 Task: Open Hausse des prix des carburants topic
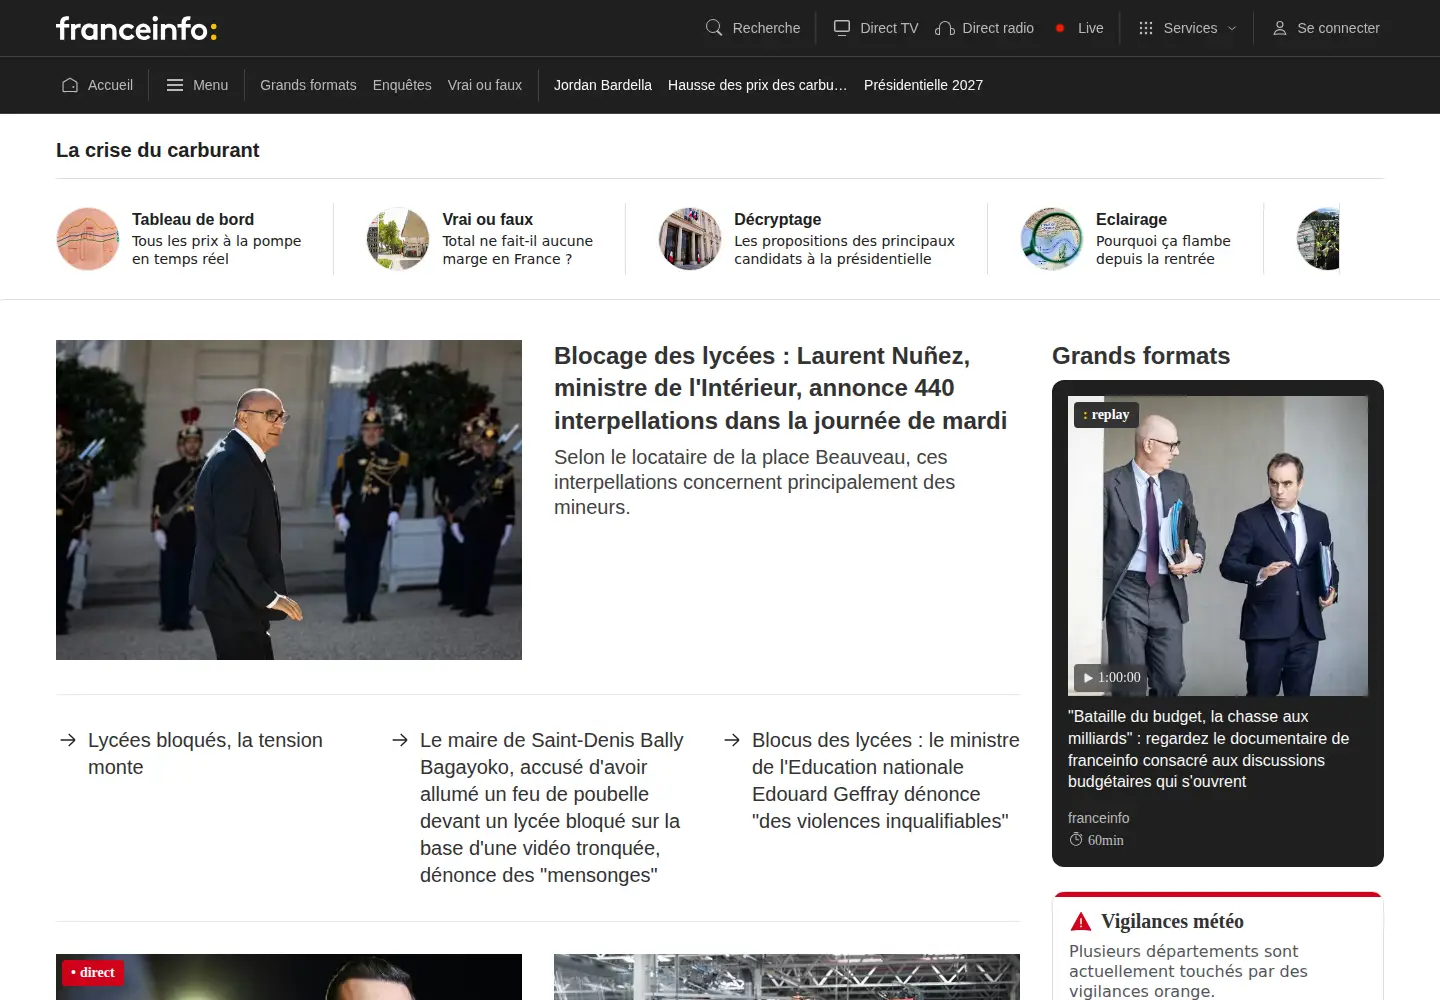(757, 85)
